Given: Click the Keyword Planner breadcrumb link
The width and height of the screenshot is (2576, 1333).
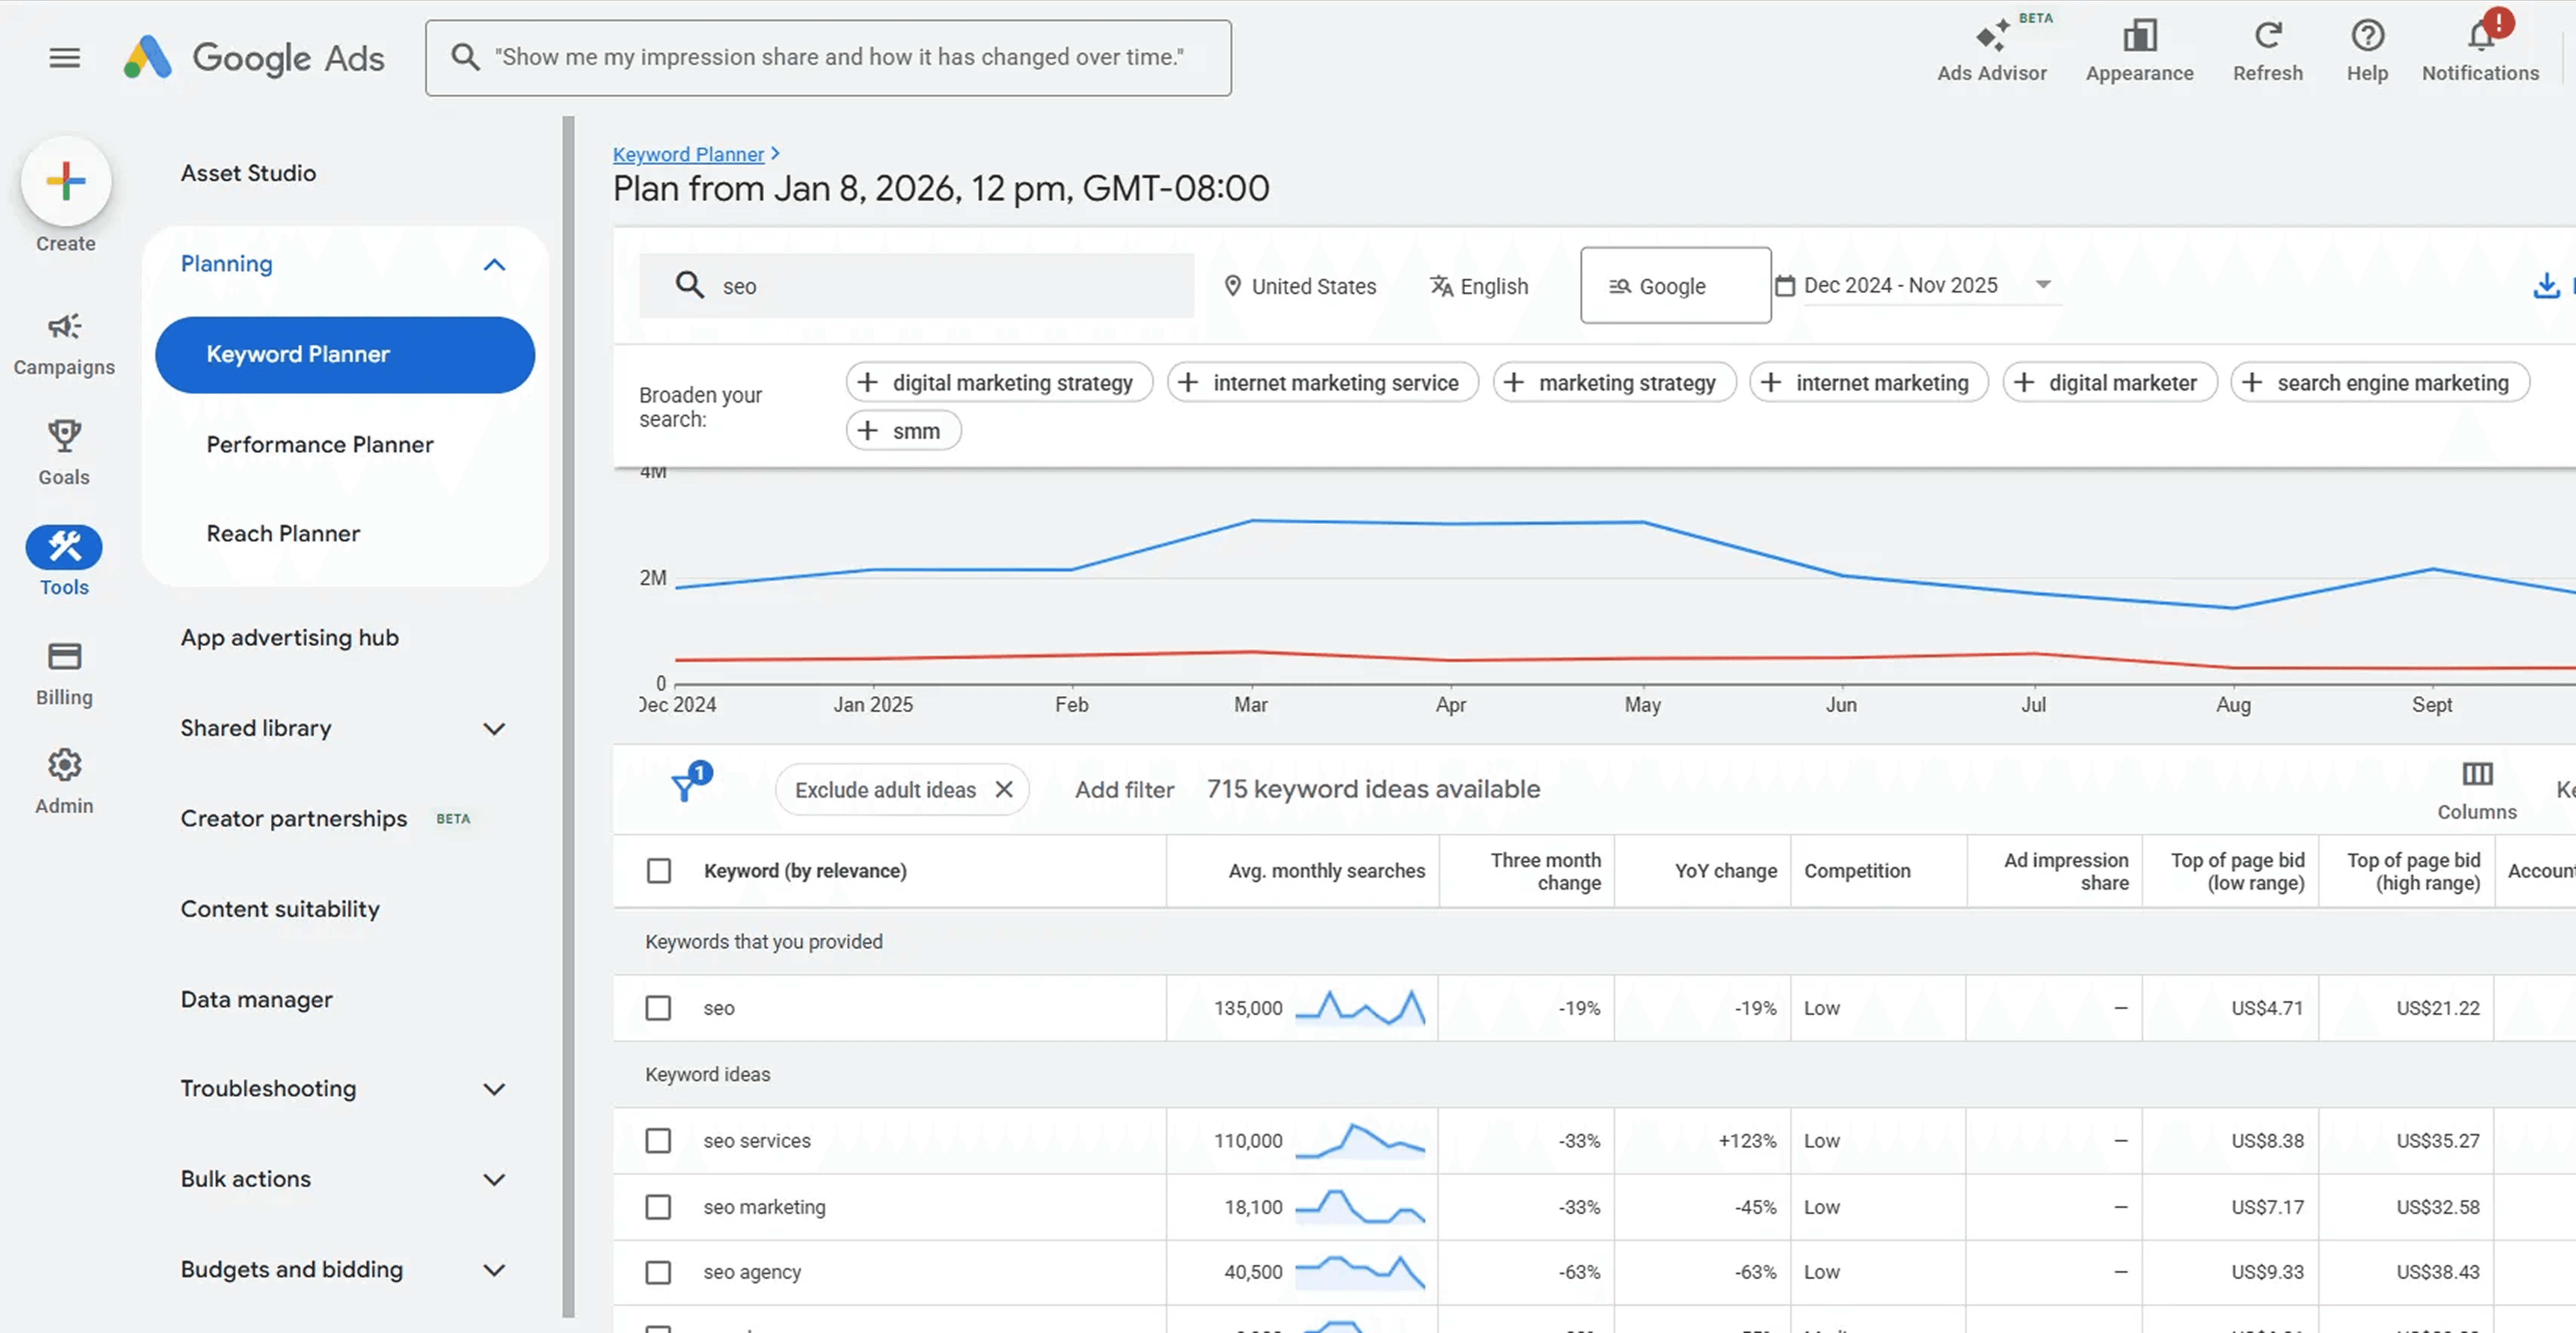Looking at the screenshot, I should point(688,154).
